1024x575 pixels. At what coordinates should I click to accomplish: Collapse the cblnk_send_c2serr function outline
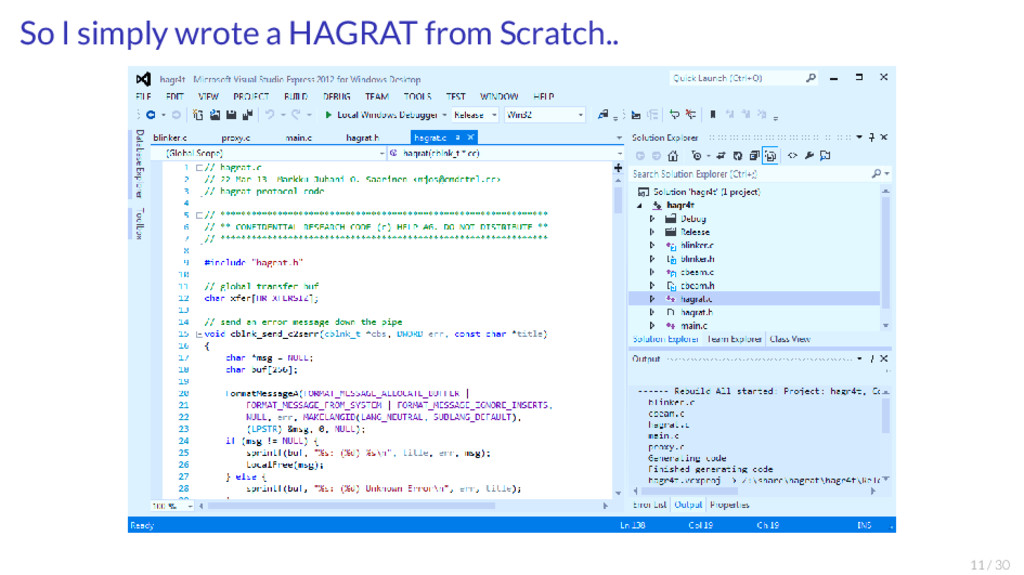click(197, 334)
